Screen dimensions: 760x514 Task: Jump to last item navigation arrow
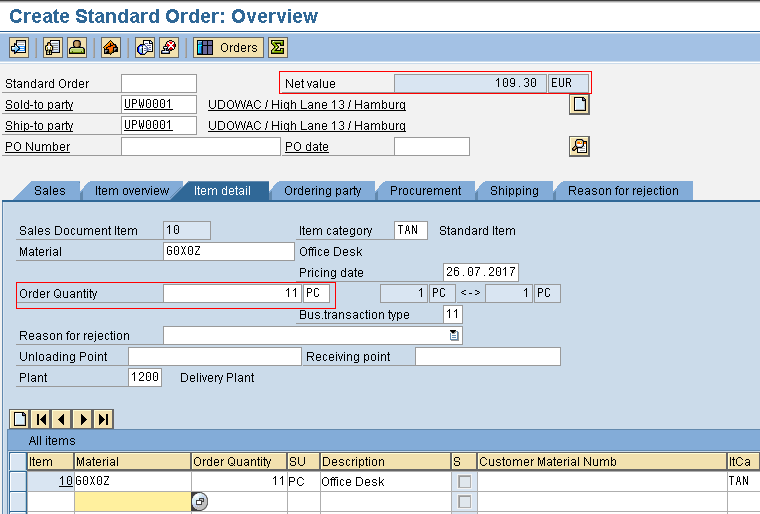coord(103,419)
